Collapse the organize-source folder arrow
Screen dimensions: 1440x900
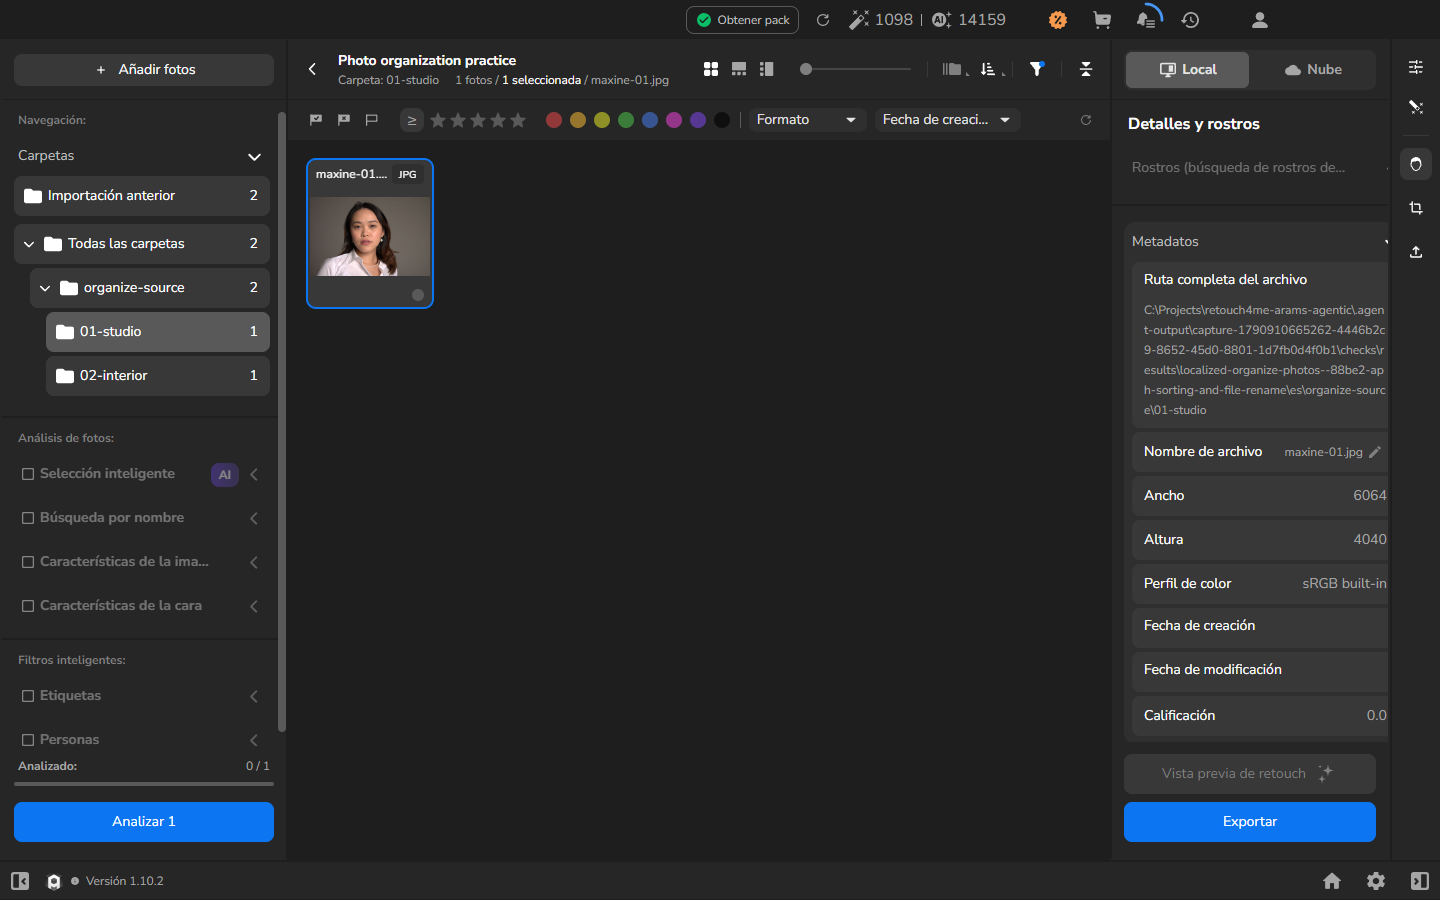(x=45, y=288)
